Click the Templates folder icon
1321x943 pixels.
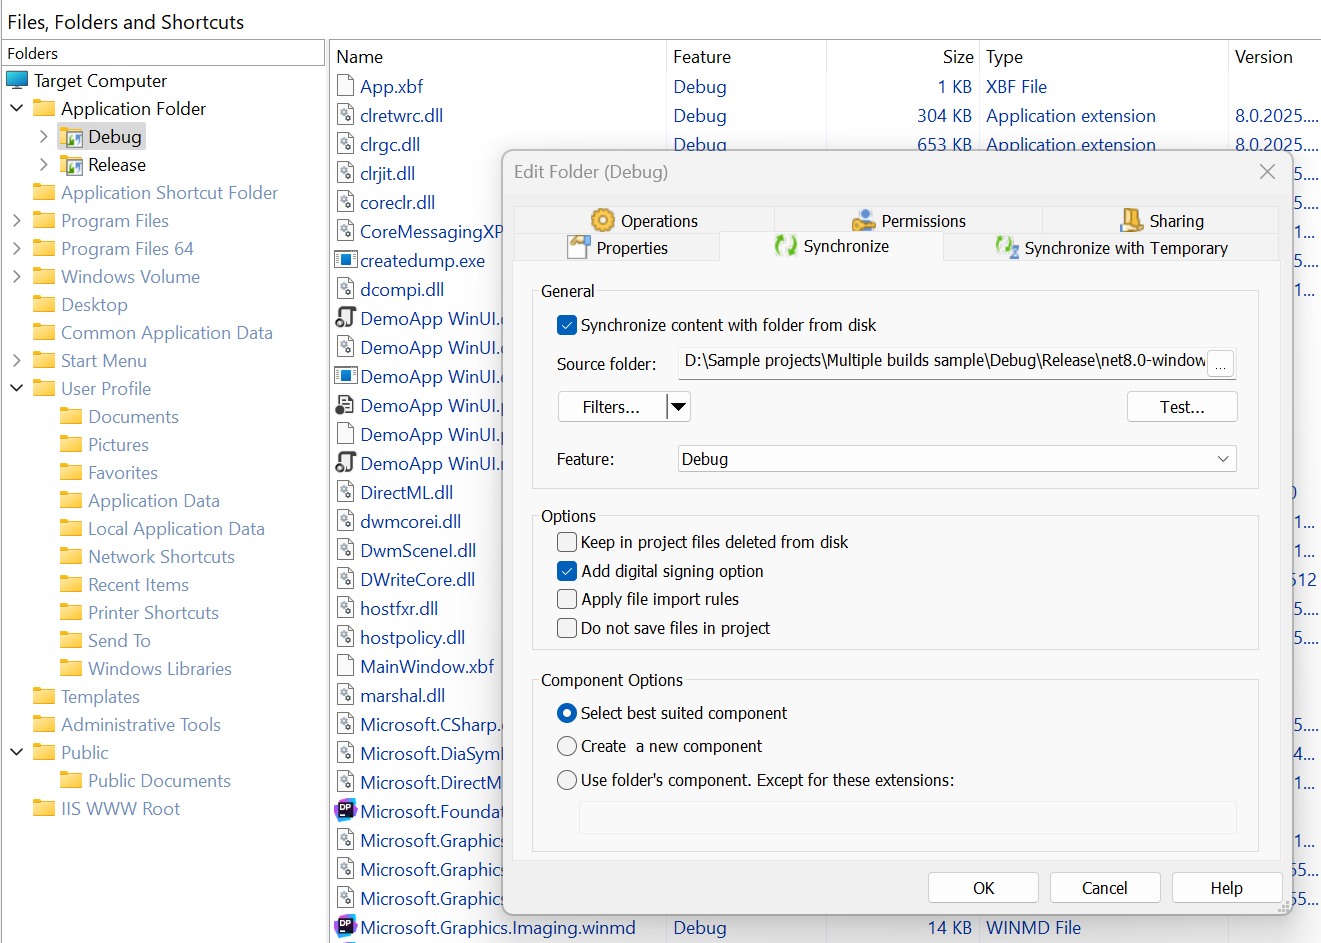pos(44,696)
